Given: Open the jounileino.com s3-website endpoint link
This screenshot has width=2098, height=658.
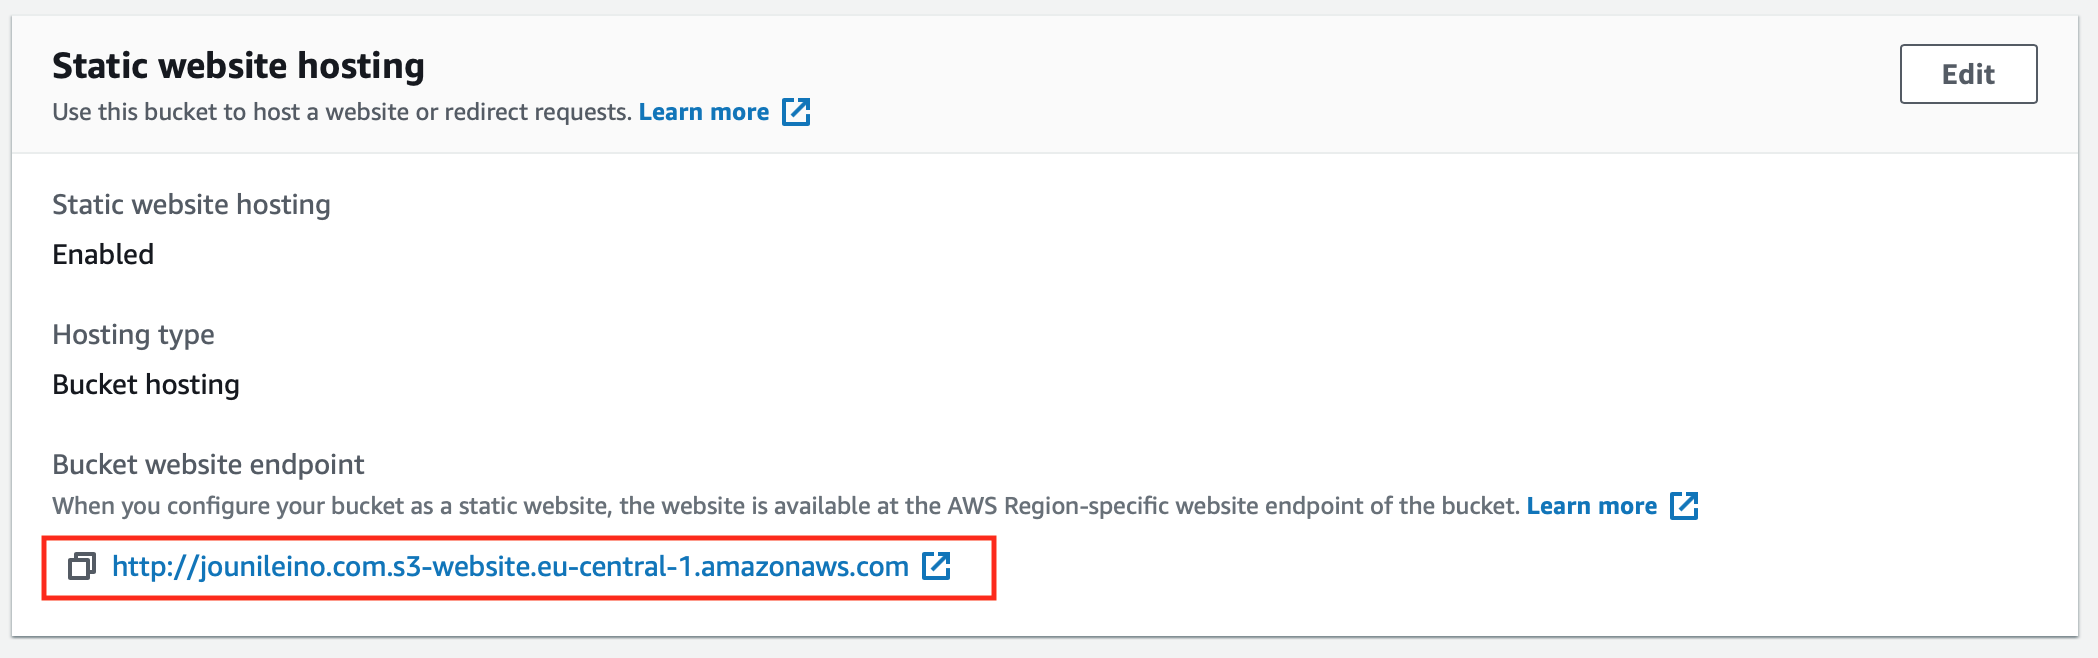Looking at the screenshot, I should click(x=510, y=567).
